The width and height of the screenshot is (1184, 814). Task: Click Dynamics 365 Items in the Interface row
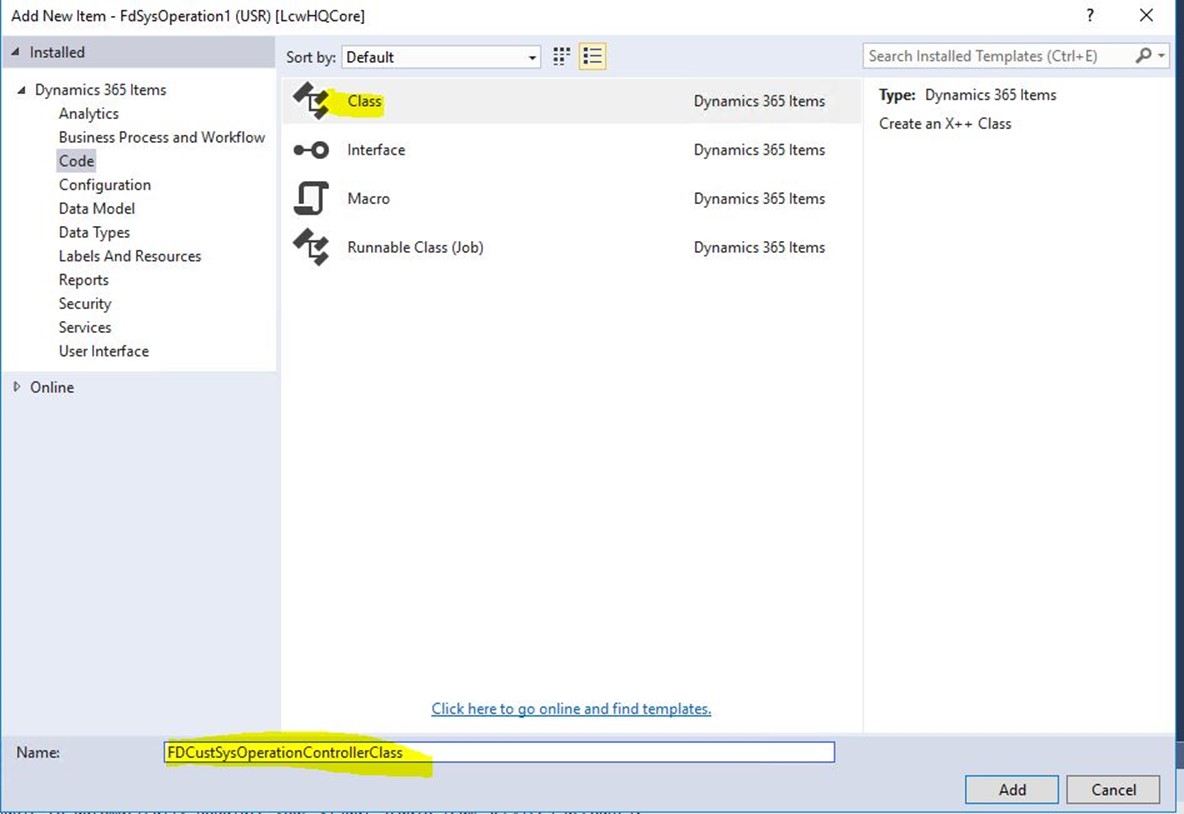point(760,150)
